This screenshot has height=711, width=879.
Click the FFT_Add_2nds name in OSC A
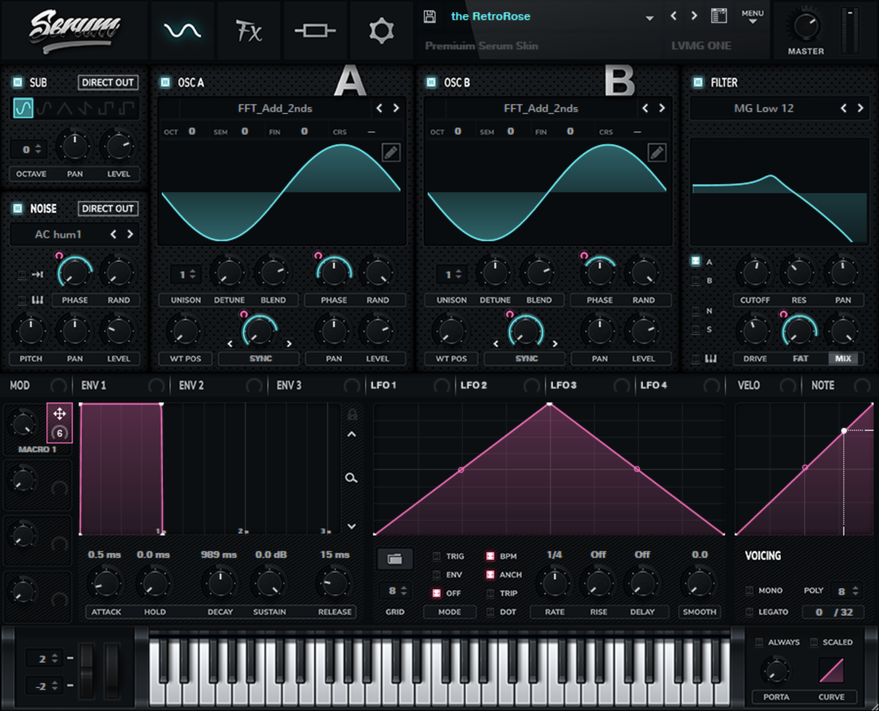[x=275, y=108]
